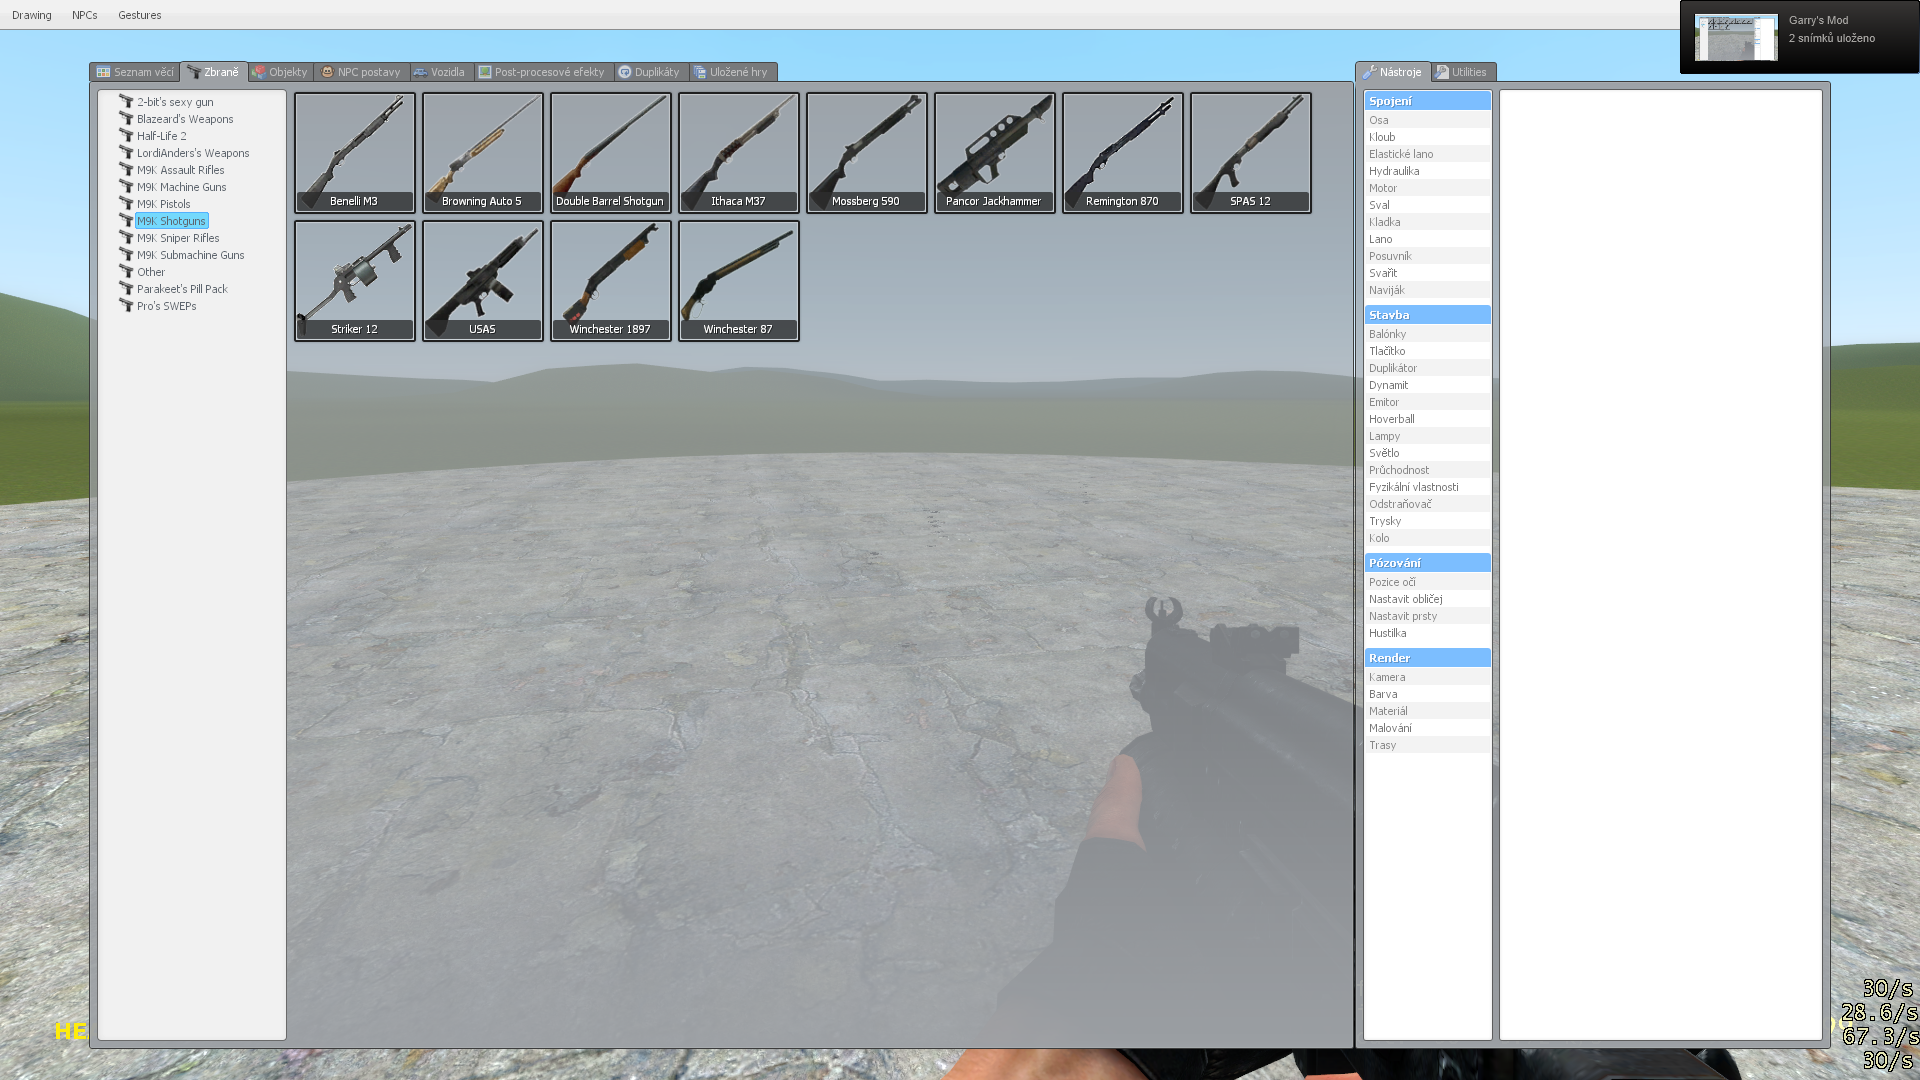The image size is (1920, 1080).
Task: Click the Remington 870 weapon tile
Action: tap(1123, 153)
